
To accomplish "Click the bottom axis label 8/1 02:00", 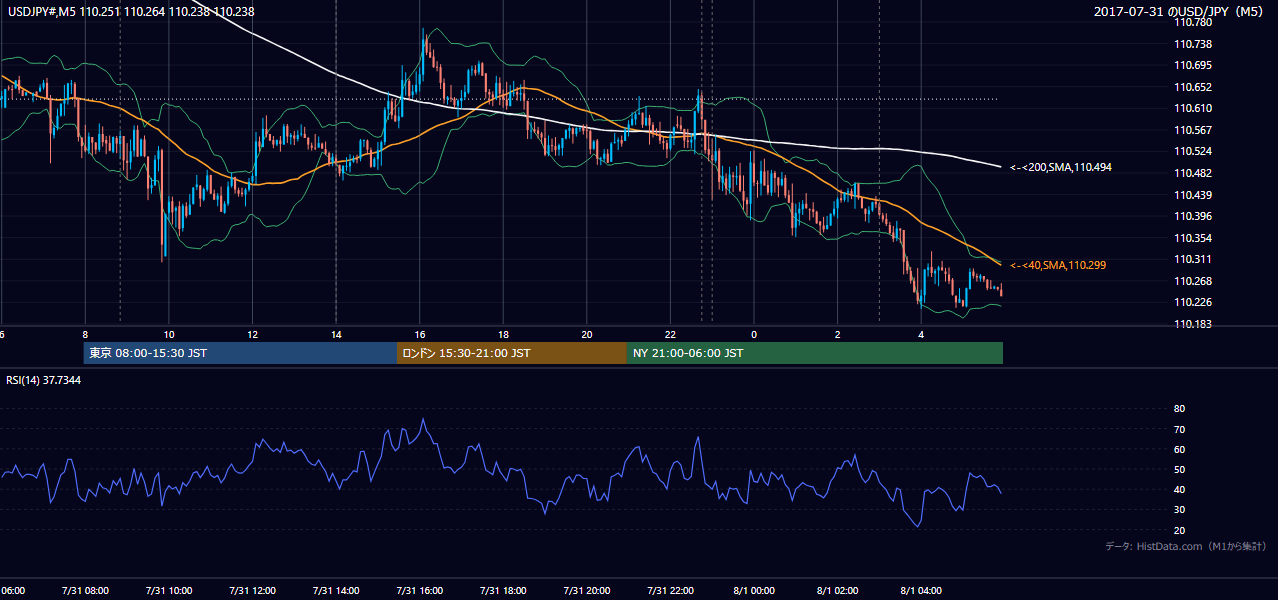I will [838, 590].
